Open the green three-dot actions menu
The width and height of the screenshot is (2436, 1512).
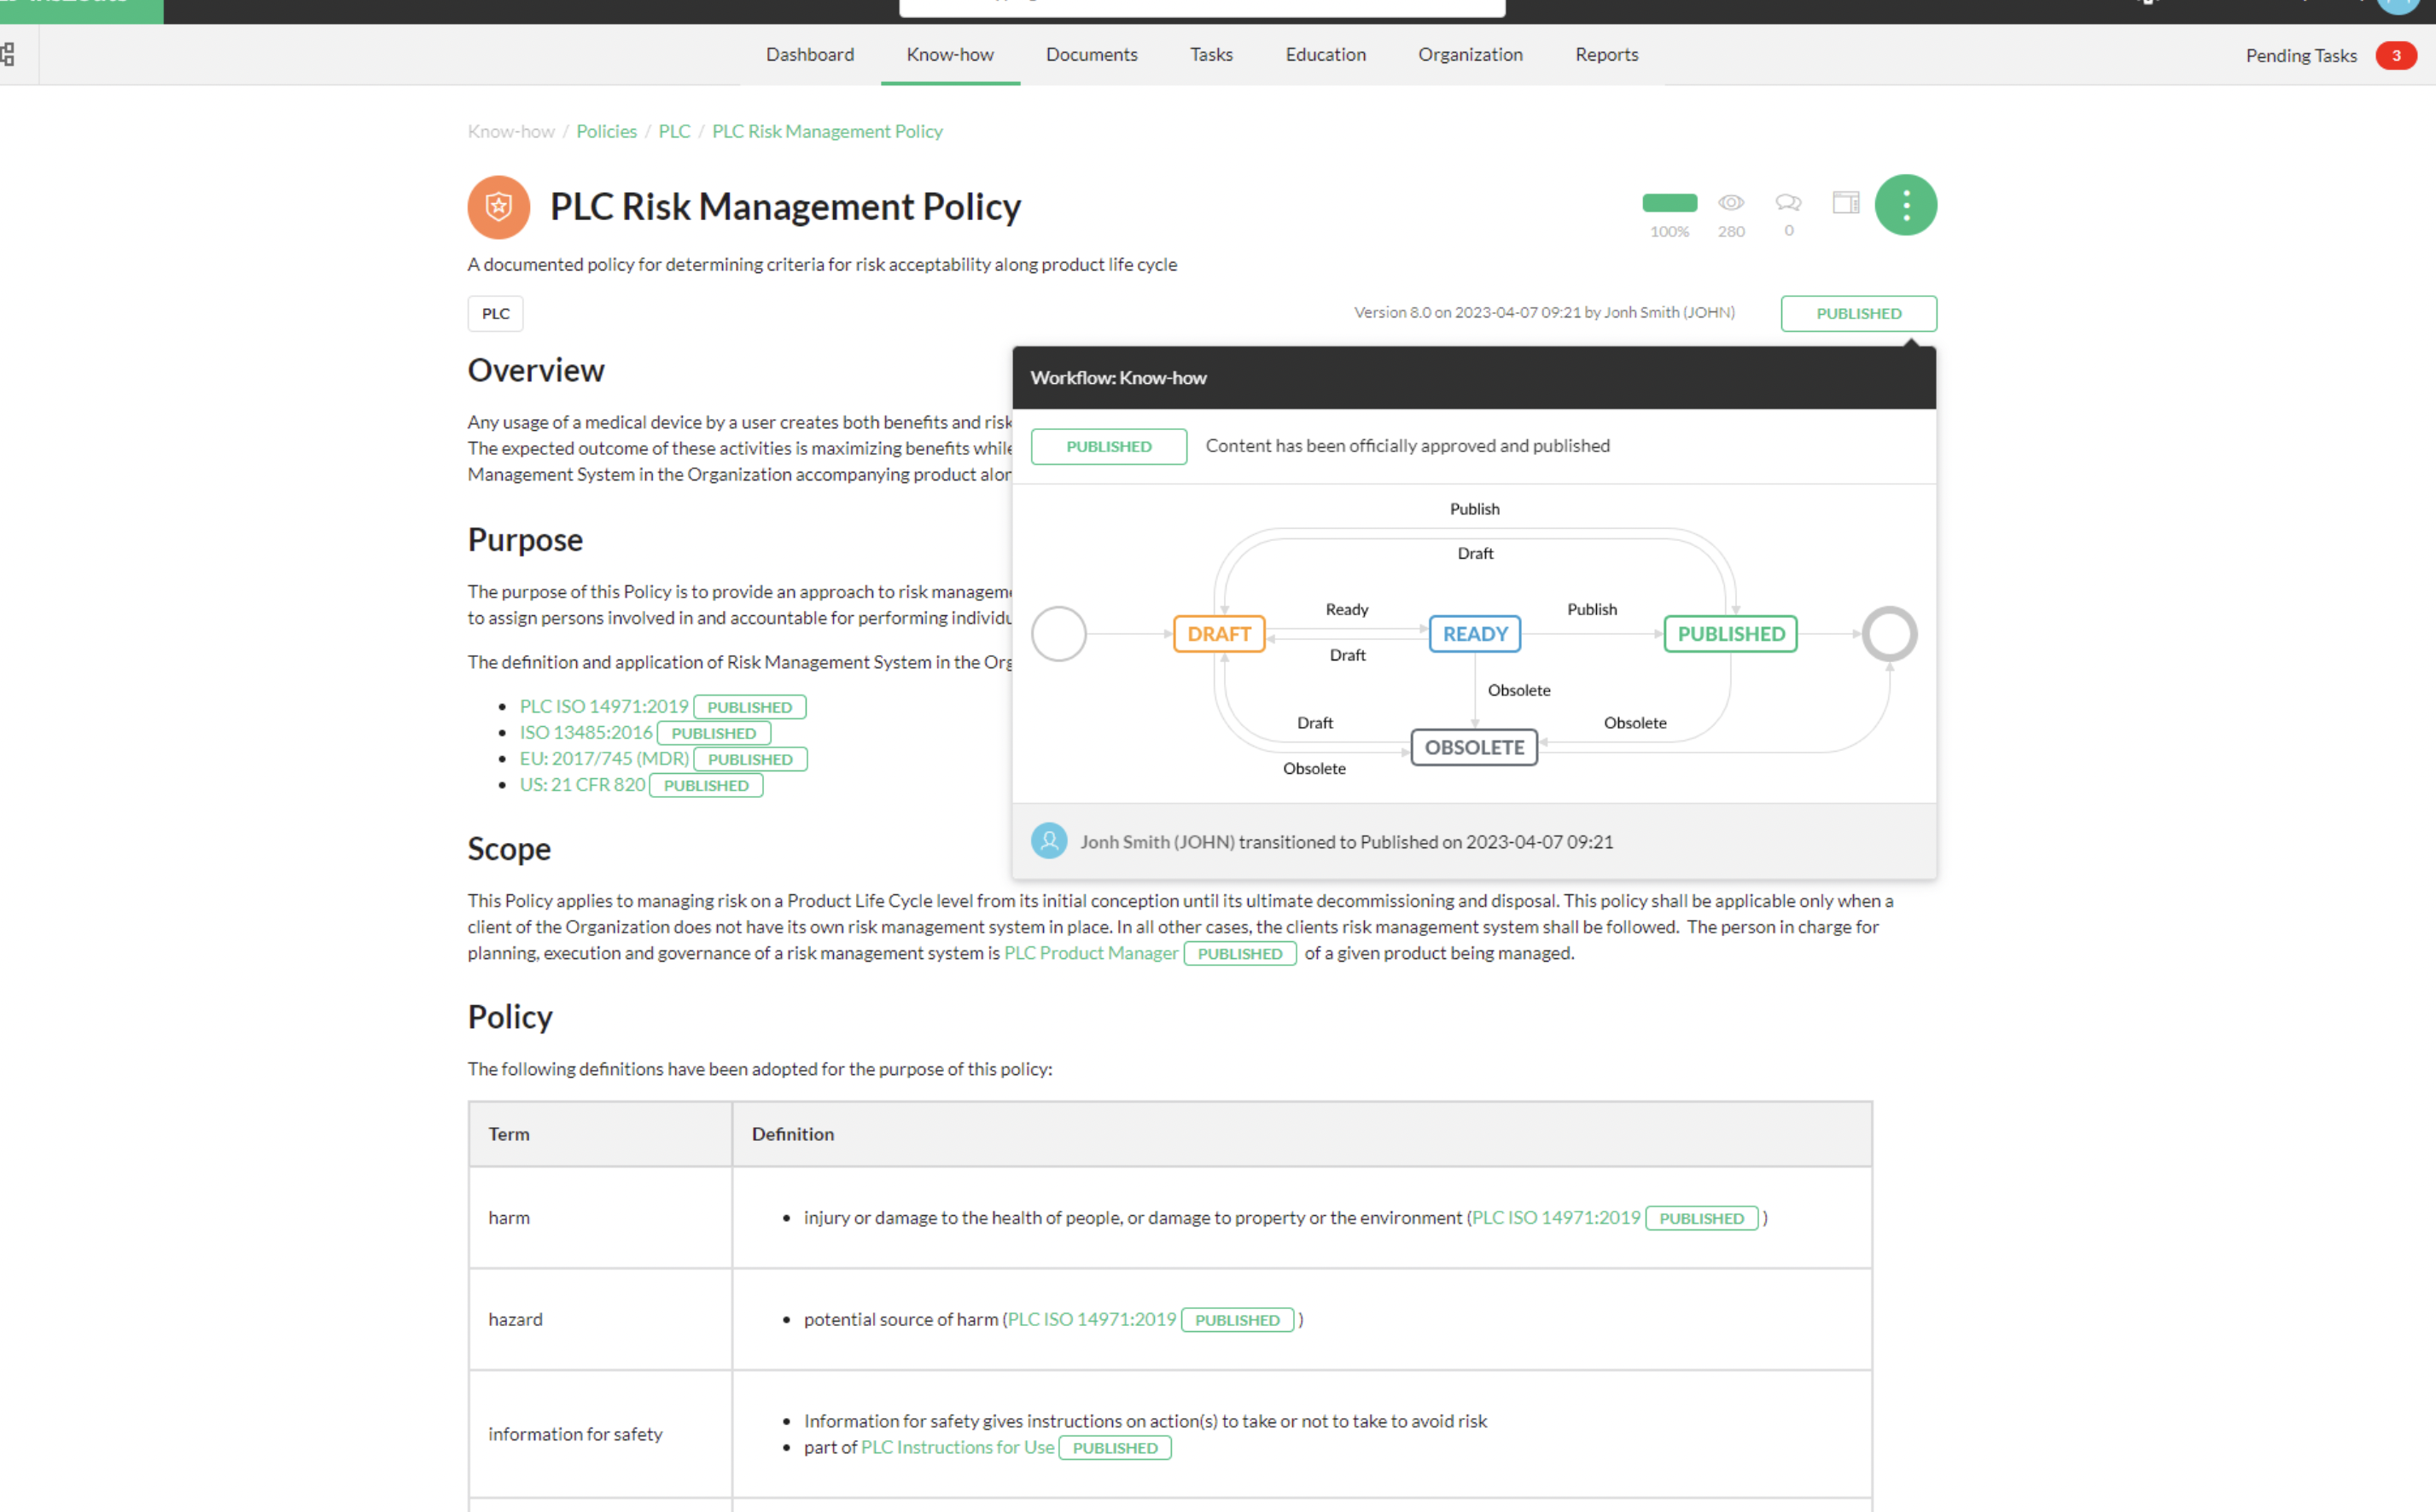coord(1905,204)
